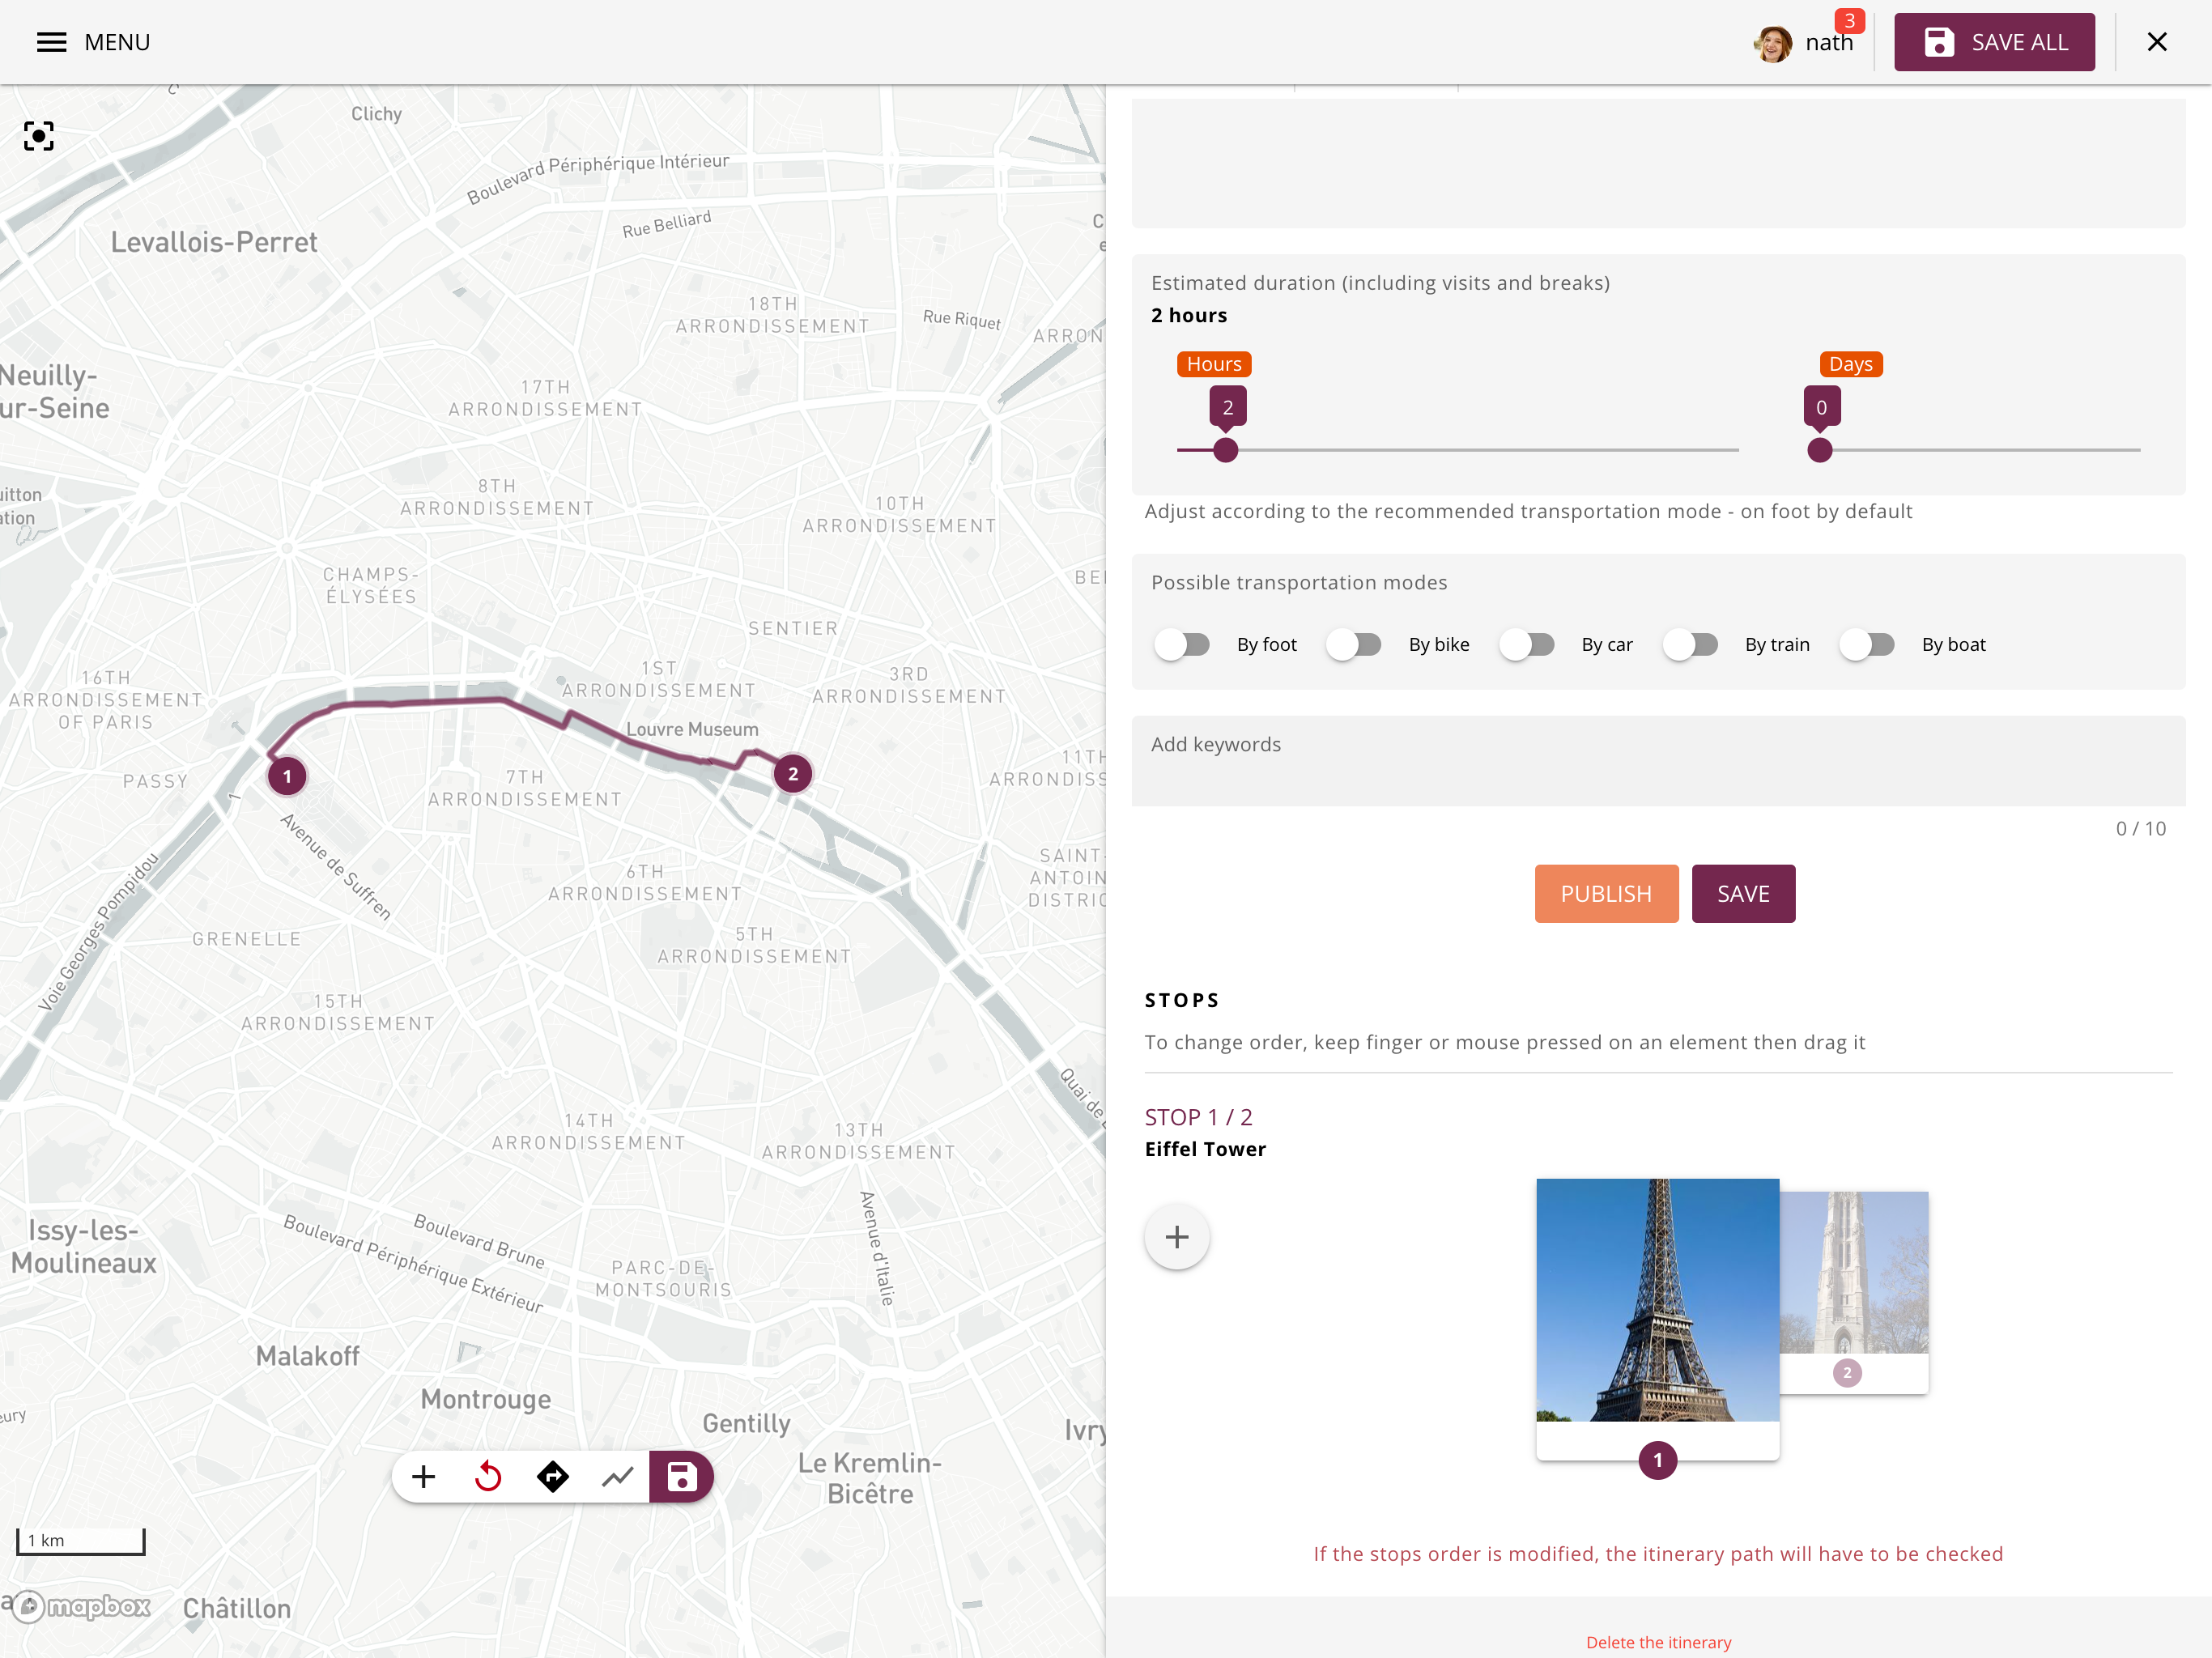
Task: Enable the By foot toggle
Action: point(1182,645)
